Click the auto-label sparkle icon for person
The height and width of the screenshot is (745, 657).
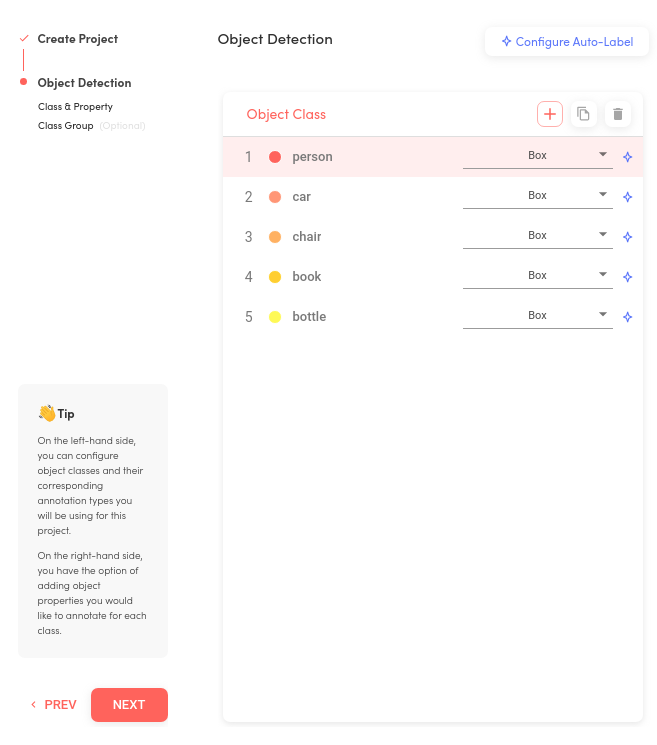pyautogui.click(x=628, y=157)
